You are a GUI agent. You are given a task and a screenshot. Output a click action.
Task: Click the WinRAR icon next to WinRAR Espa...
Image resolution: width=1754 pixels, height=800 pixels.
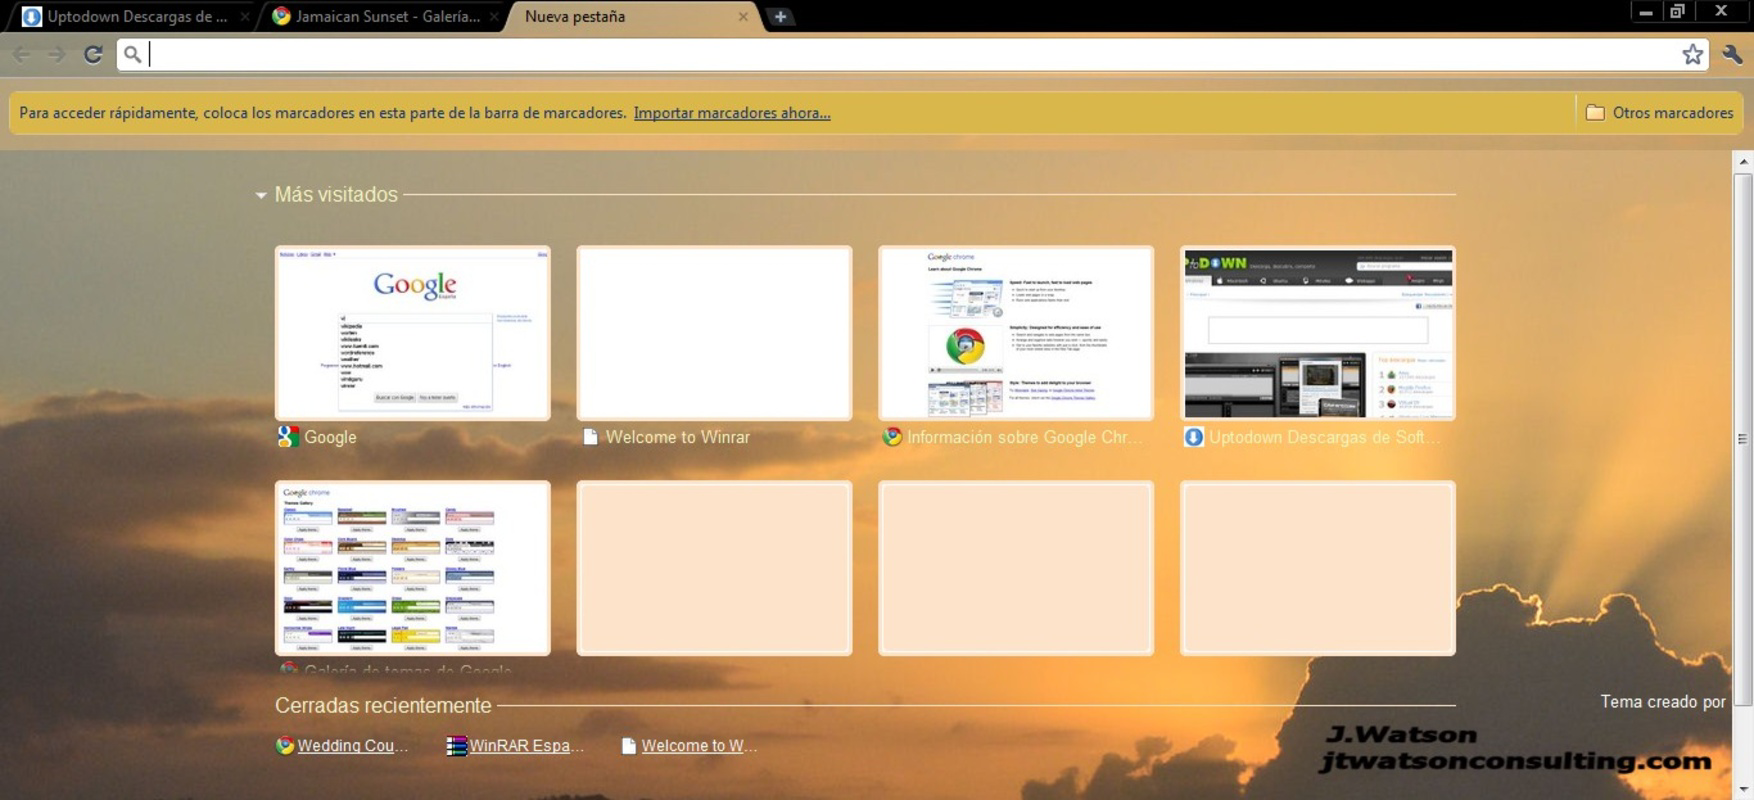tap(456, 745)
